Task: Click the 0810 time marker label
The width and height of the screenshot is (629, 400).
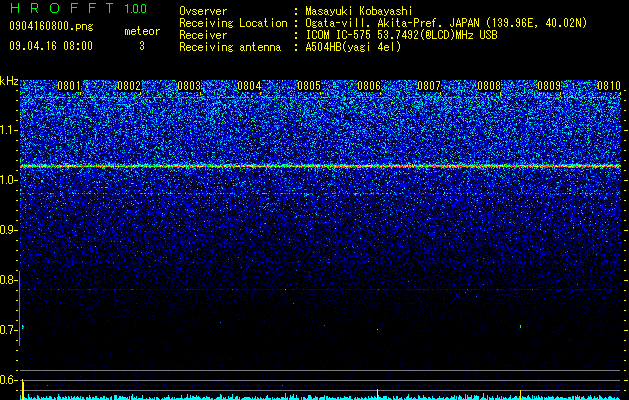Action: (x=609, y=86)
